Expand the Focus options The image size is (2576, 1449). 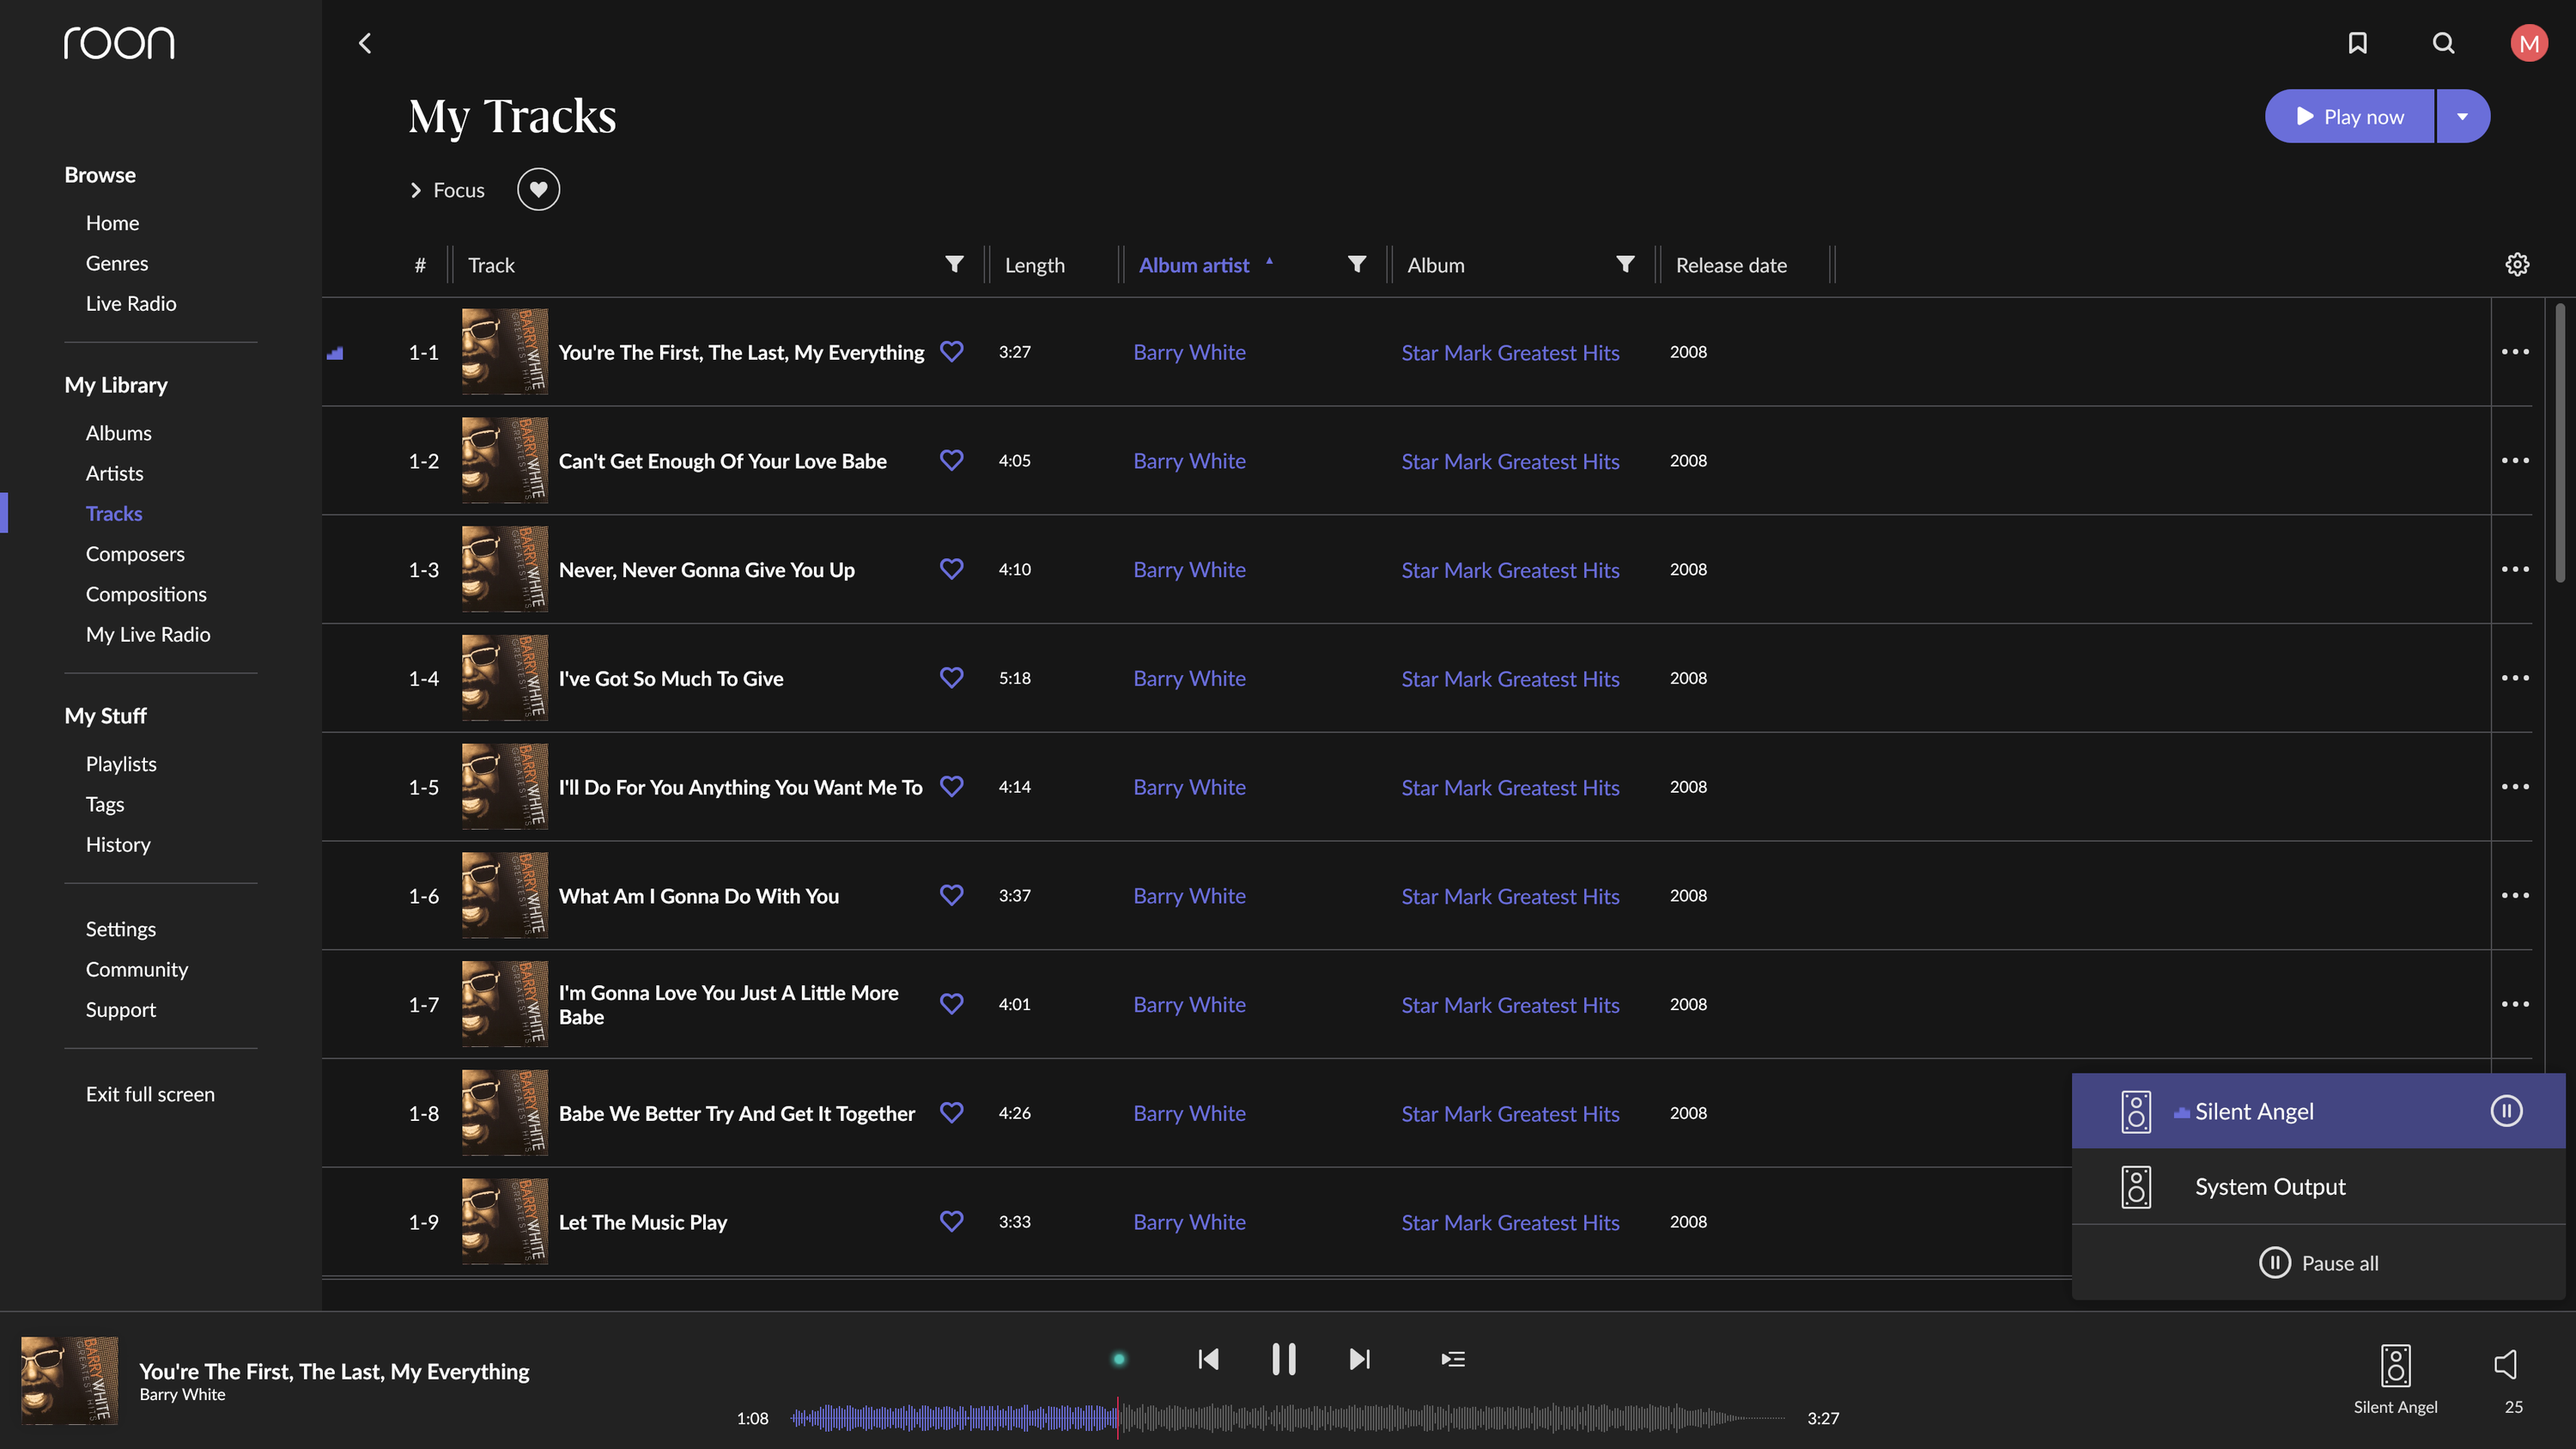pyautogui.click(x=447, y=190)
